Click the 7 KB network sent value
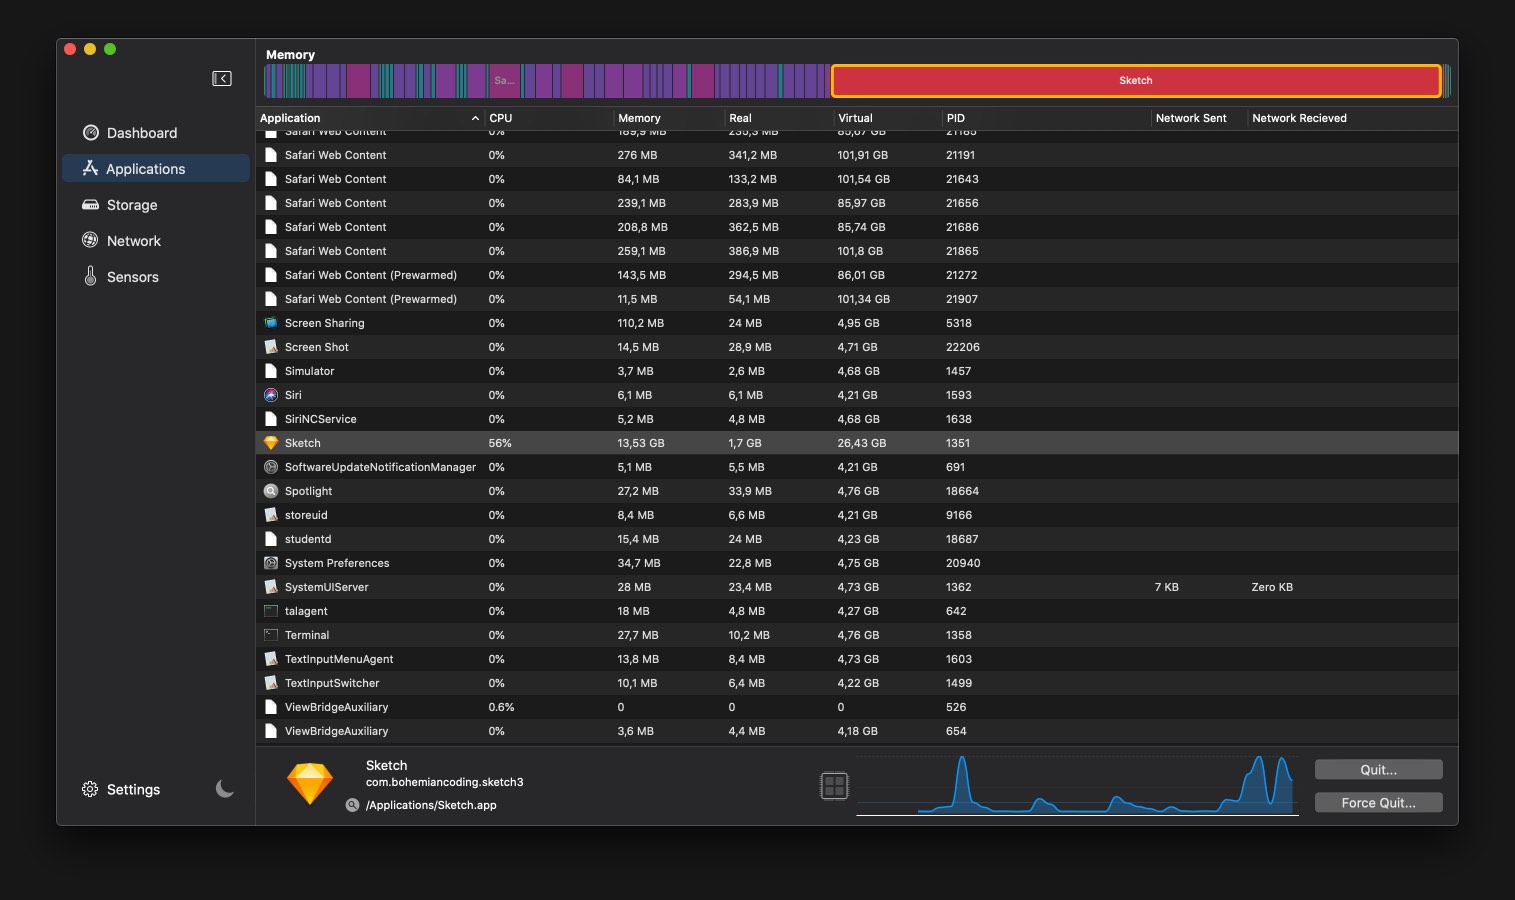 [1166, 587]
